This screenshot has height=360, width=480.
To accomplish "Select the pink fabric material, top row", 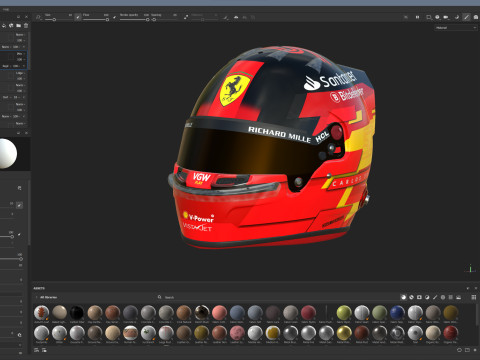I will [x=219, y=313].
